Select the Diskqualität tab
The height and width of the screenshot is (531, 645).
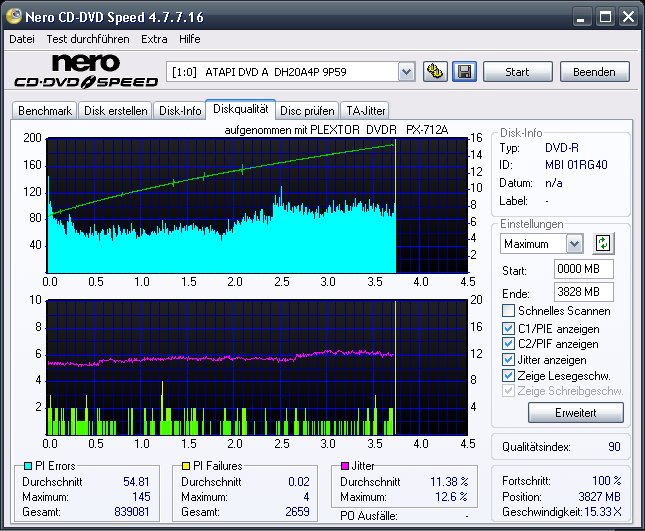(241, 109)
